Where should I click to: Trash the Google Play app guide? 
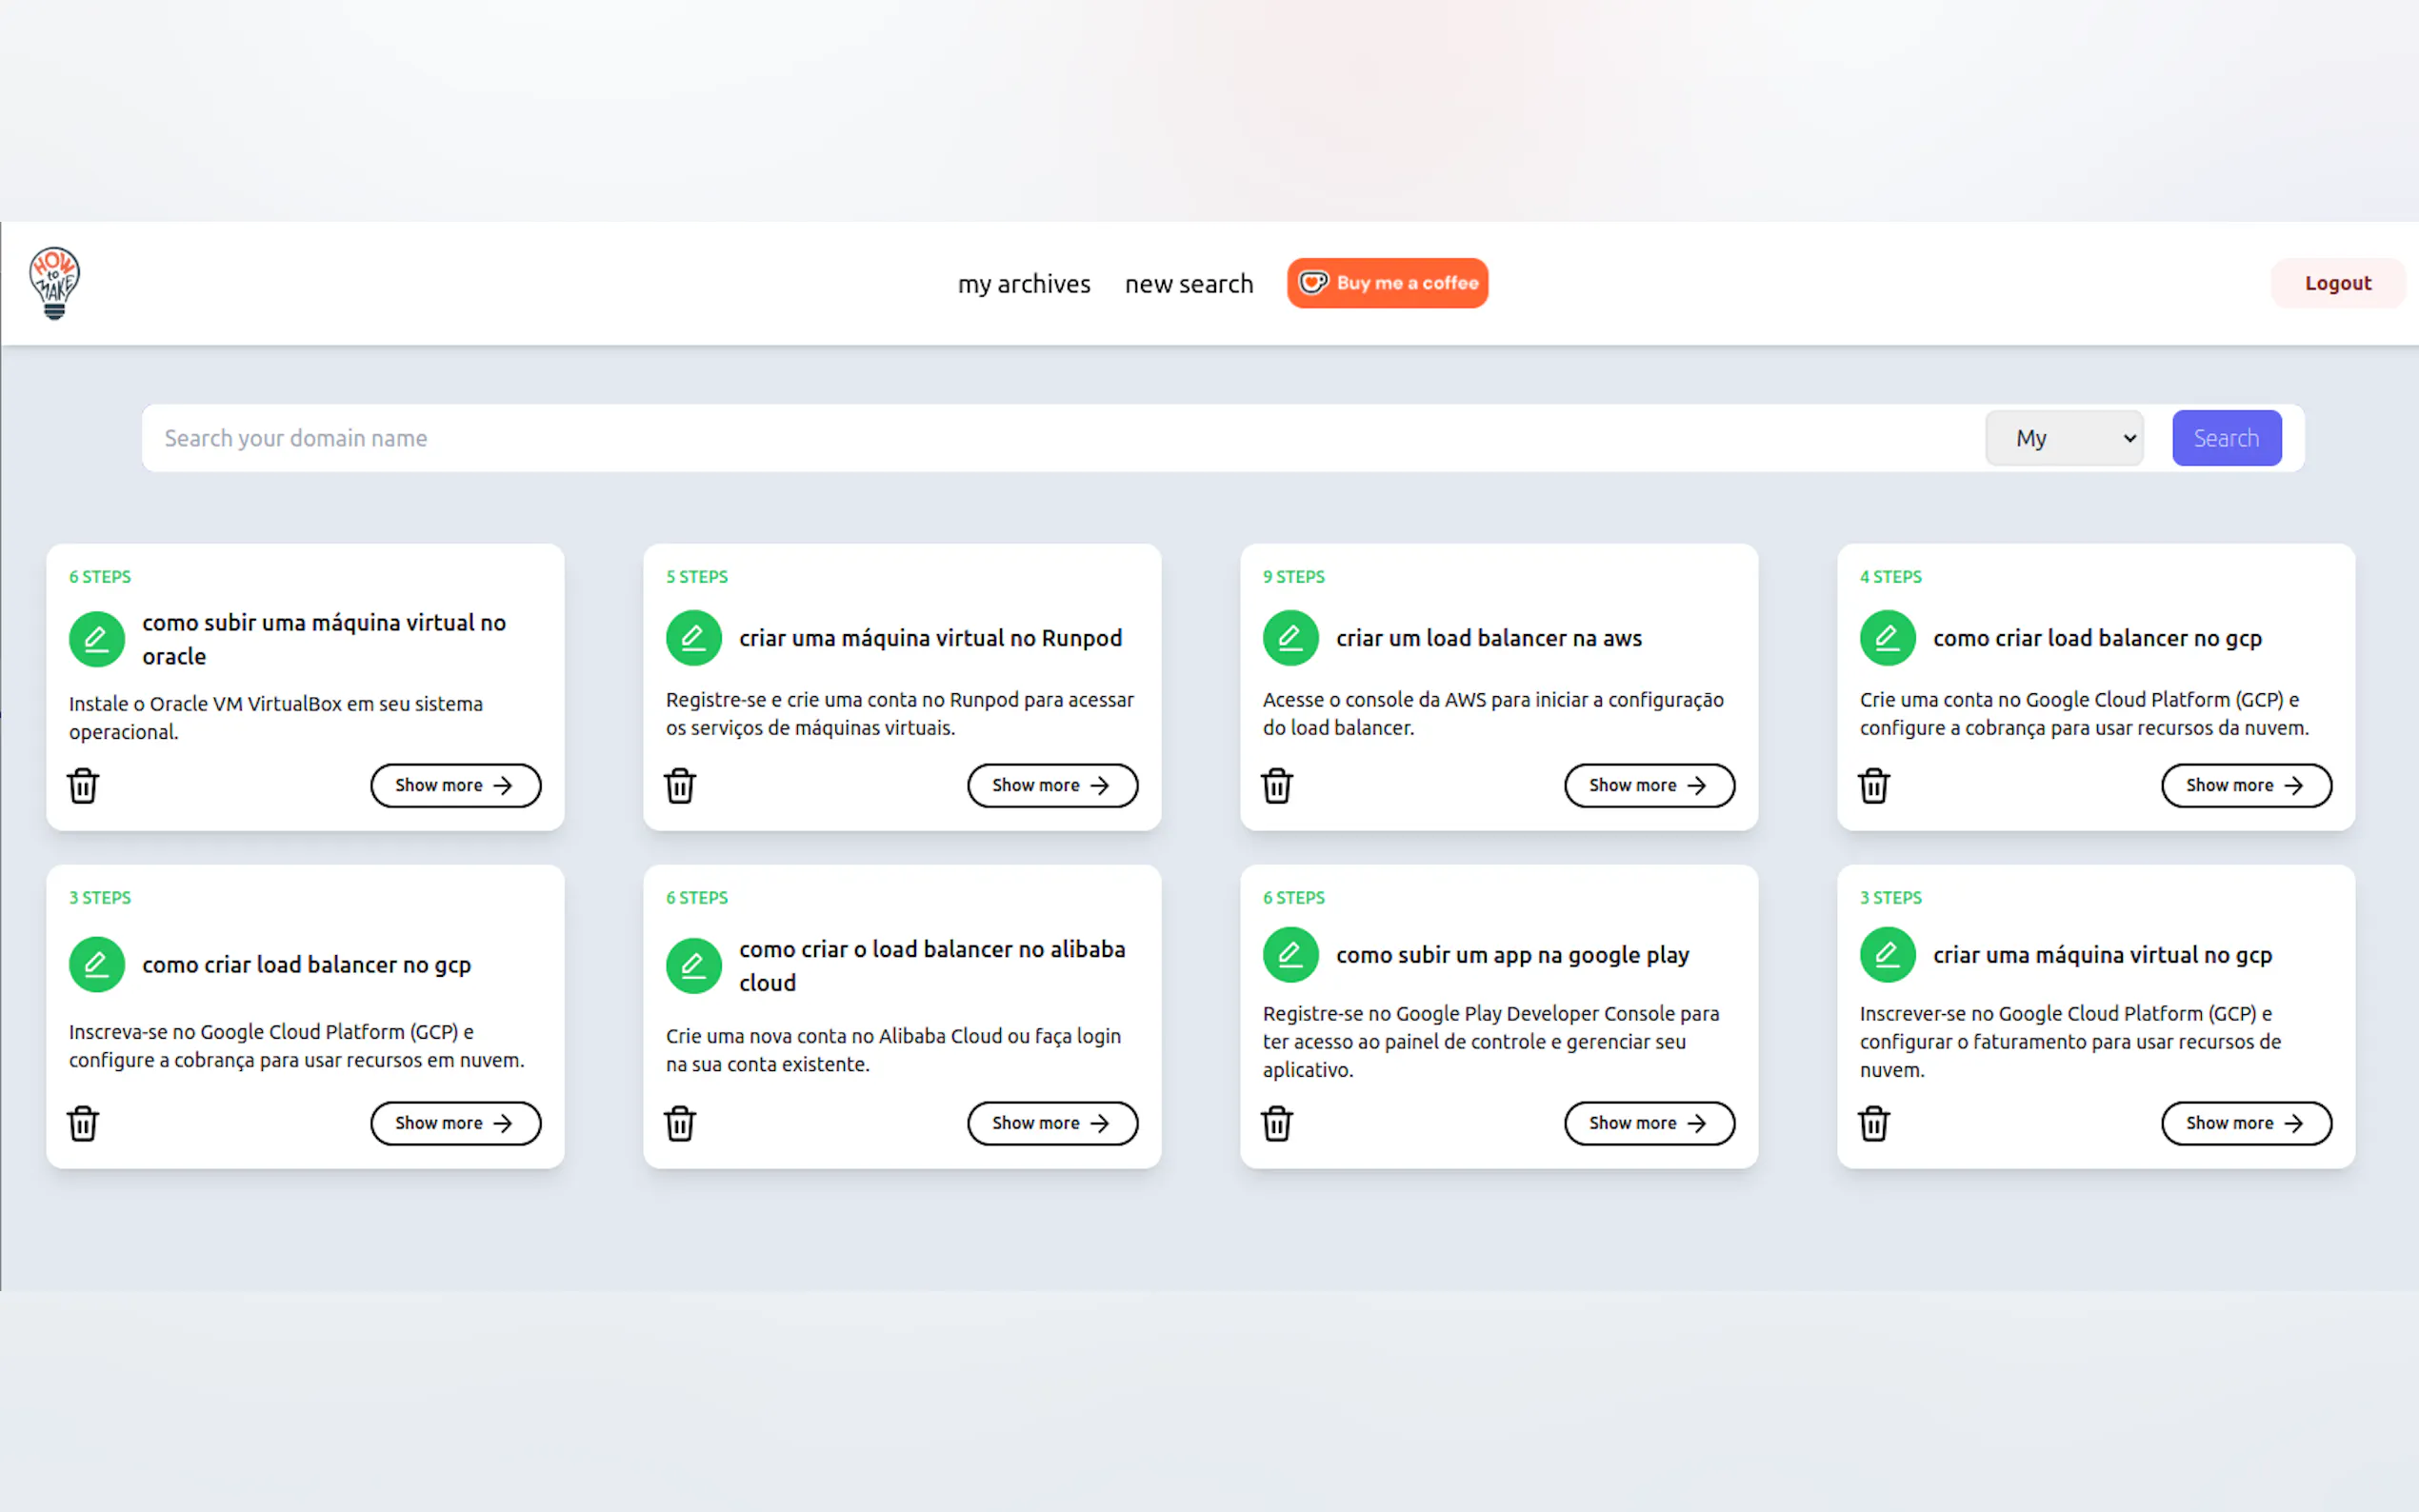tap(1277, 1123)
